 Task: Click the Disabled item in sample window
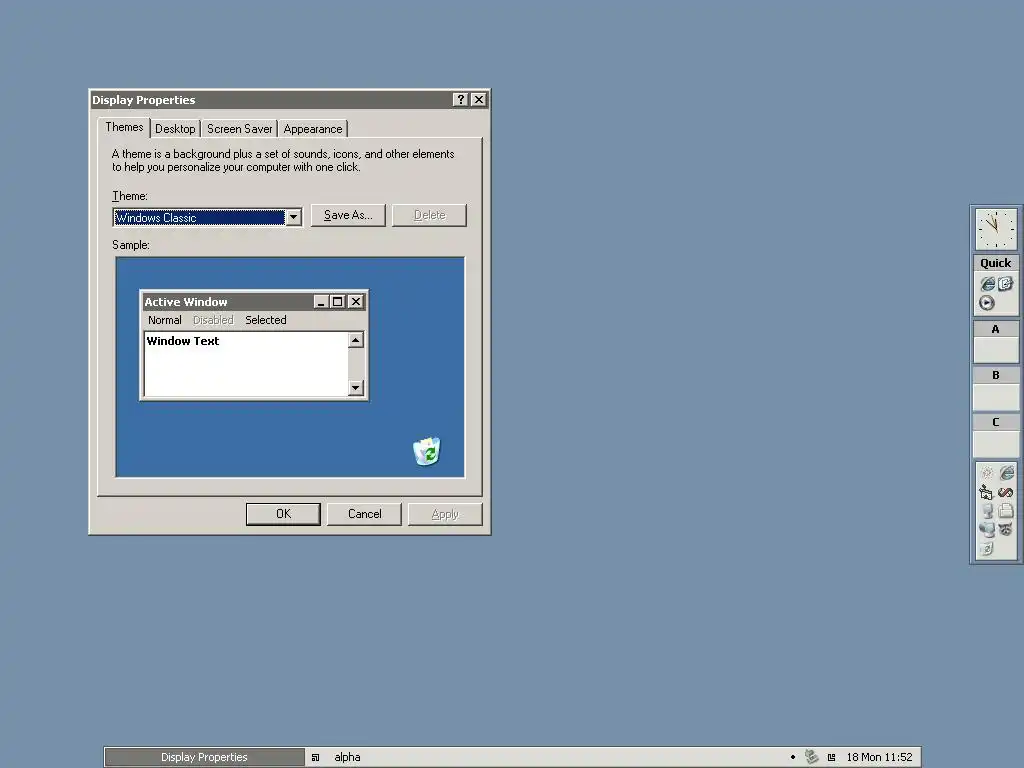click(213, 320)
